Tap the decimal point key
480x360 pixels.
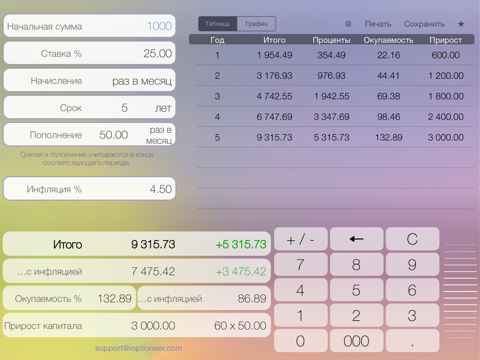pyautogui.click(x=412, y=341)
